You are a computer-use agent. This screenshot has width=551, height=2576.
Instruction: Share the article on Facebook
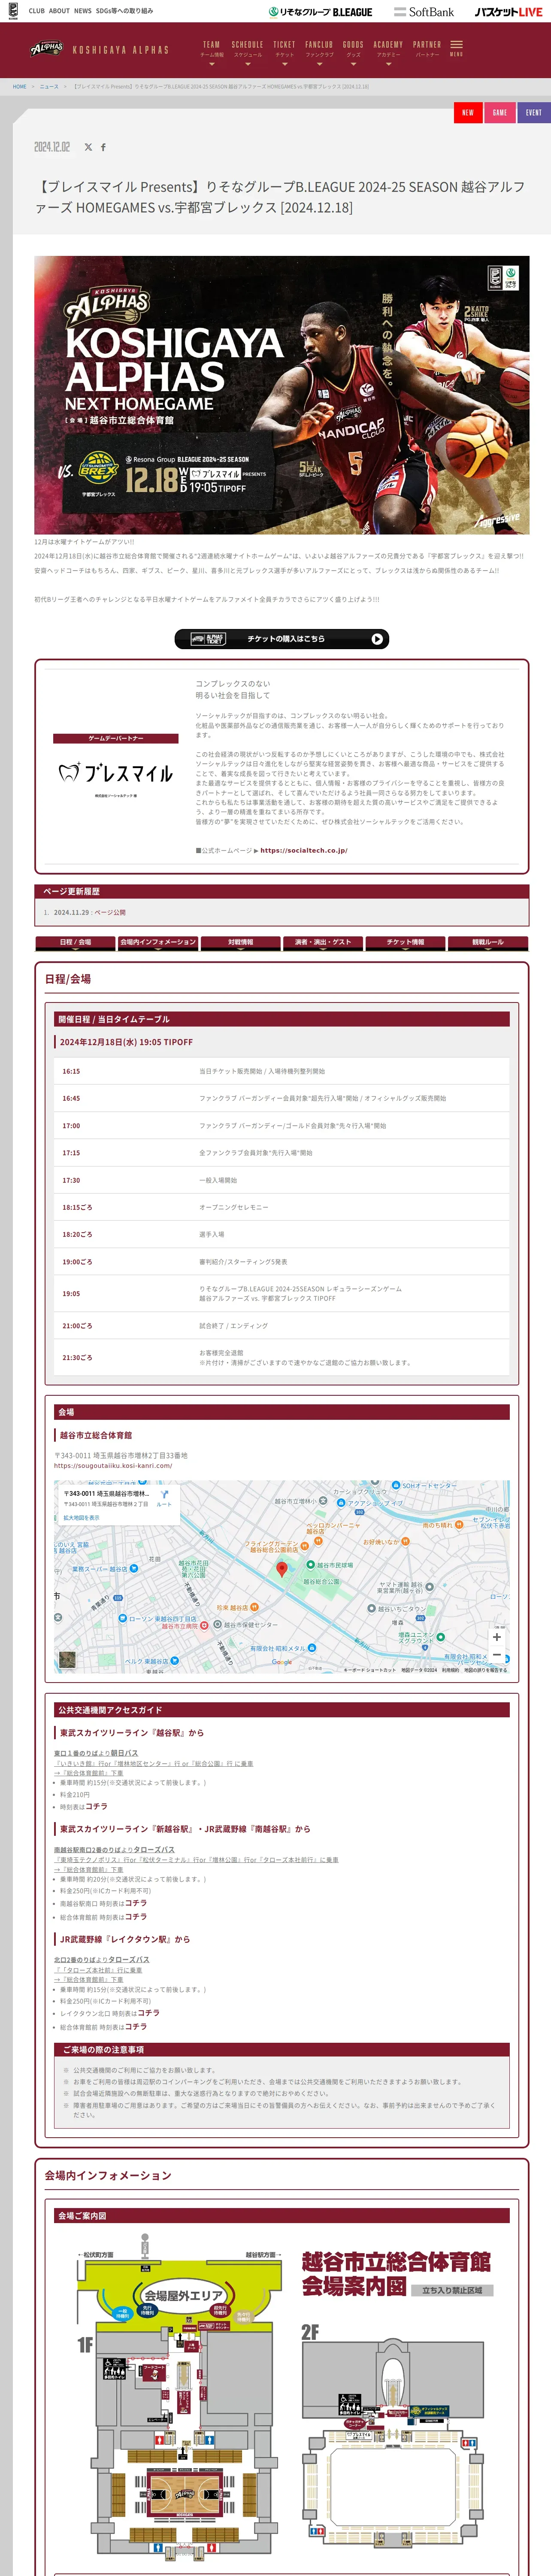(103, 147)
